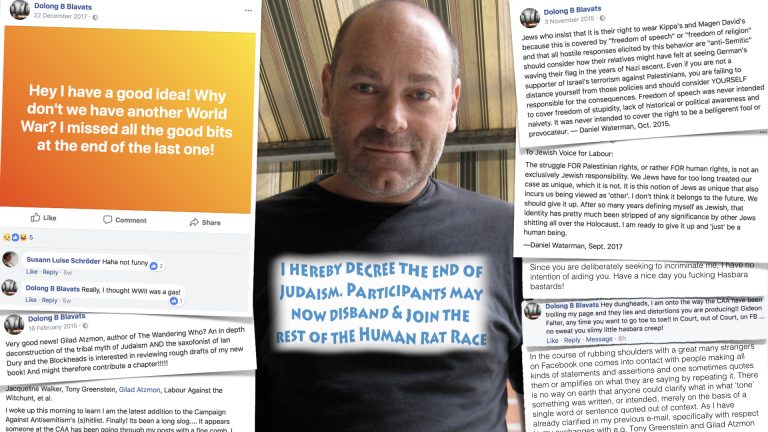Click the Share arrow icon

coord(194,222)
